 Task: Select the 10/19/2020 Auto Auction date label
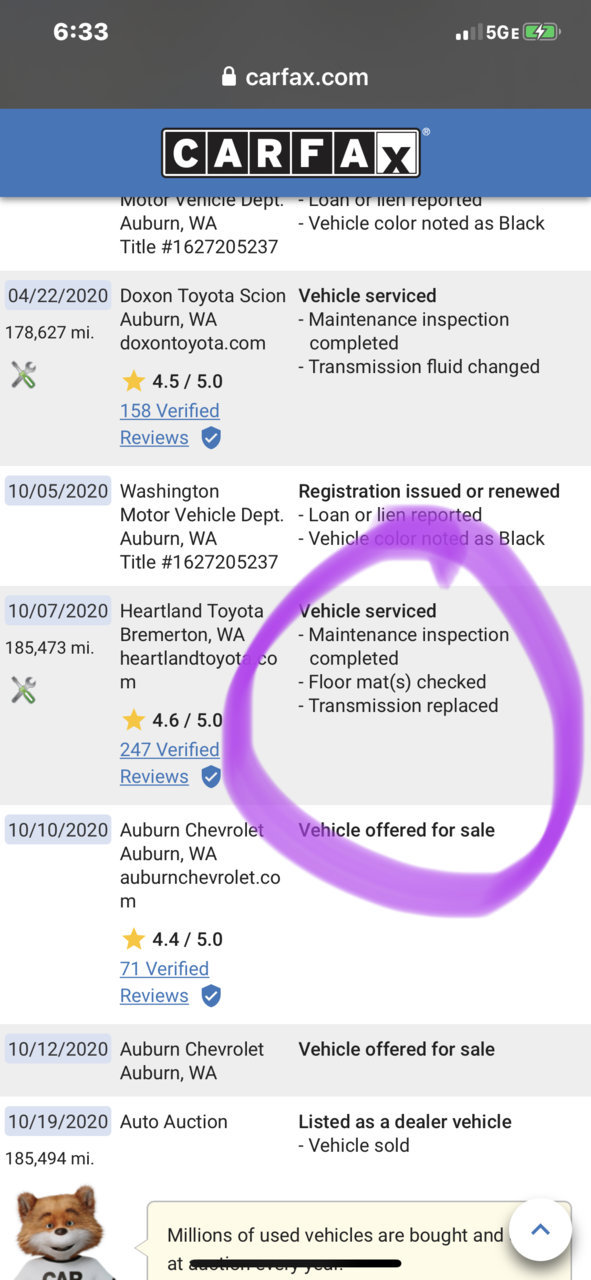58,1122
